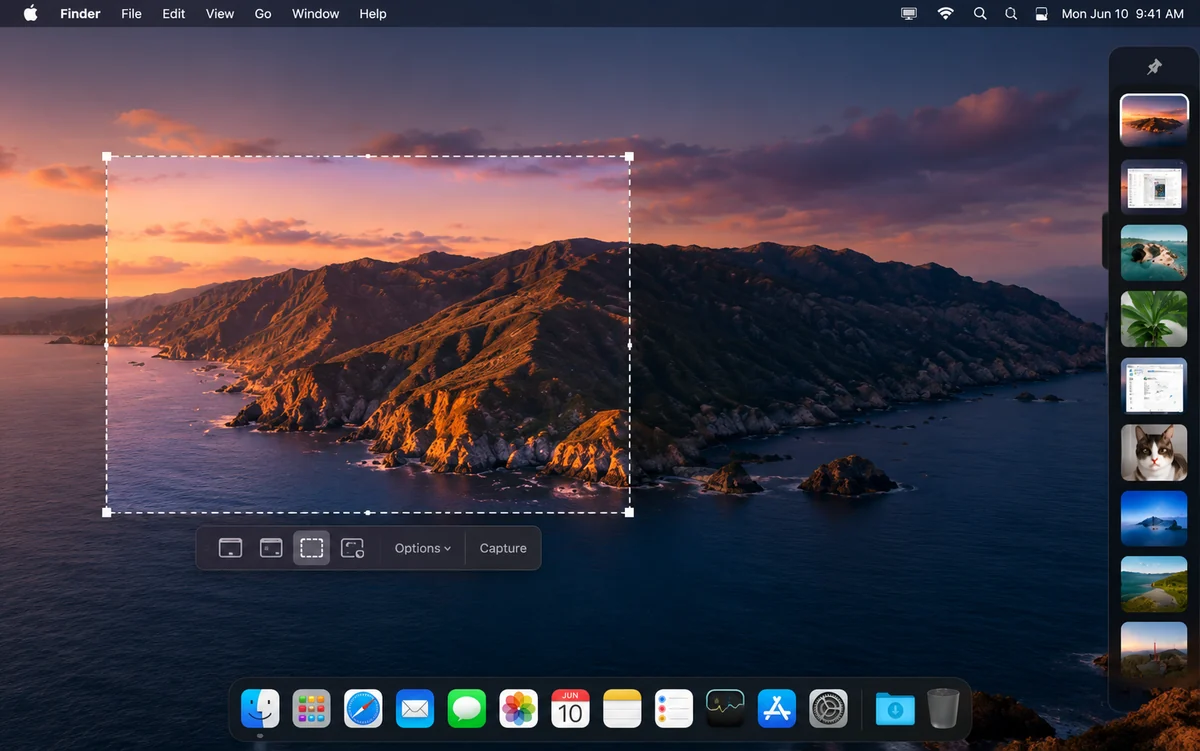Open the Help menu
The height and width of the screenshot is (751, 1200).
coord(373,14)
